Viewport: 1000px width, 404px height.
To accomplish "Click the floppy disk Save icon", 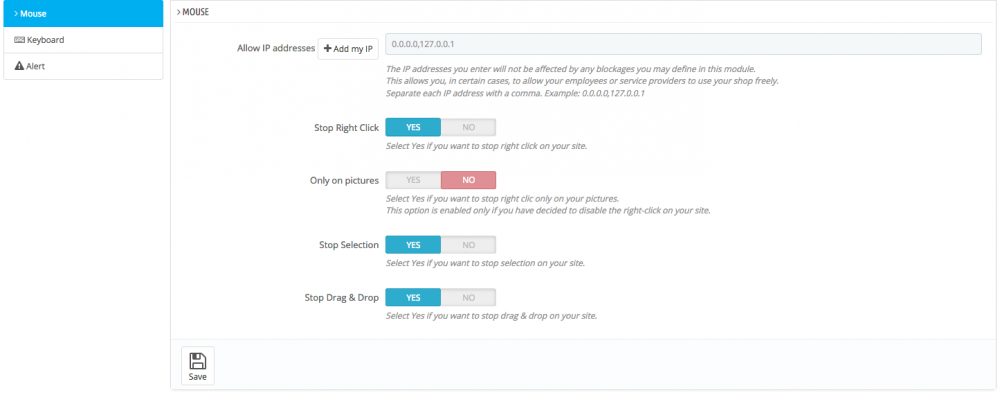I will (x=198, y=361).
